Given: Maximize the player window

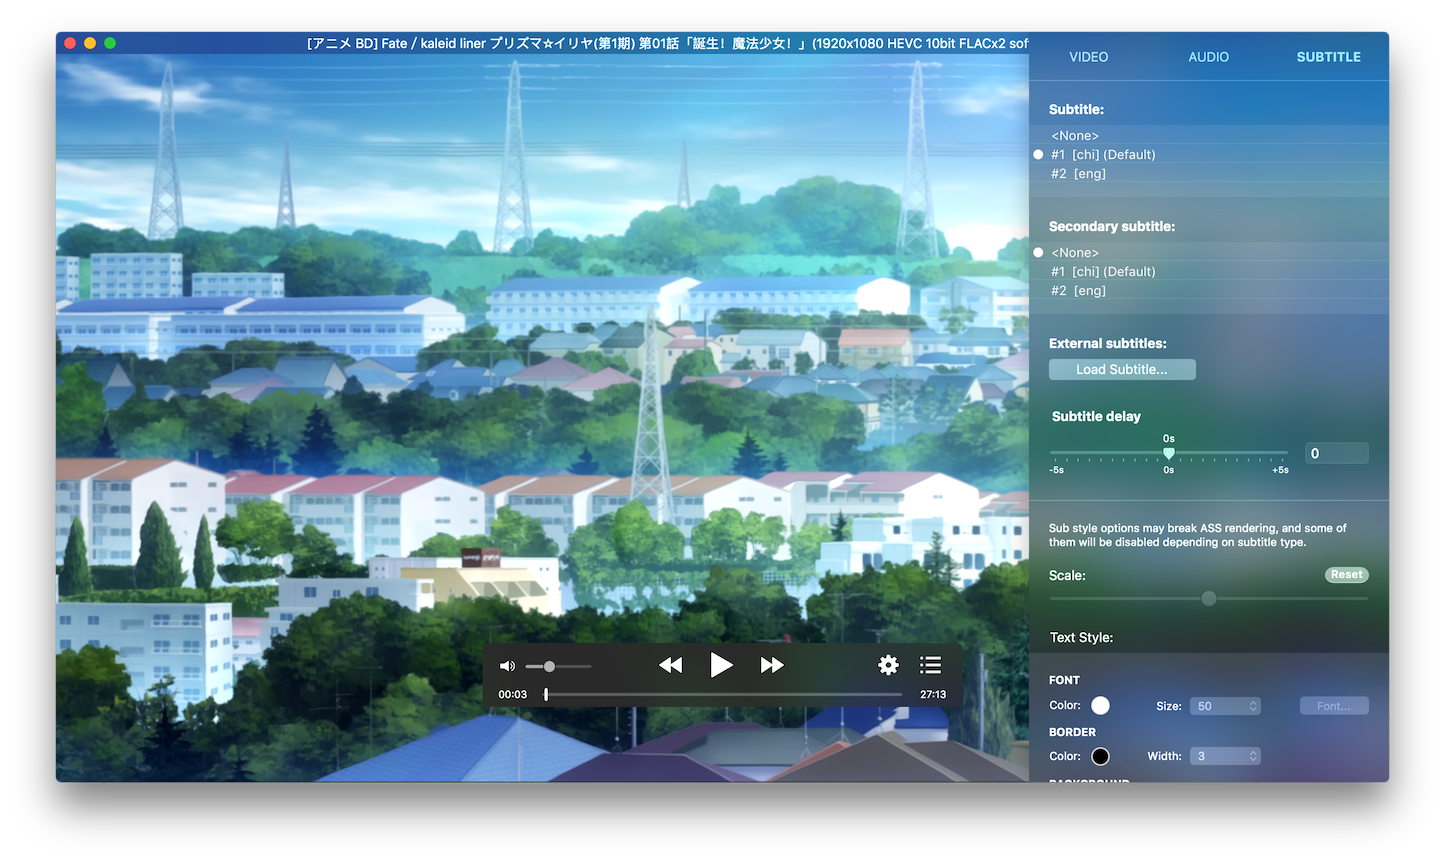Looking at the screenshot, I should click(110, 43).
